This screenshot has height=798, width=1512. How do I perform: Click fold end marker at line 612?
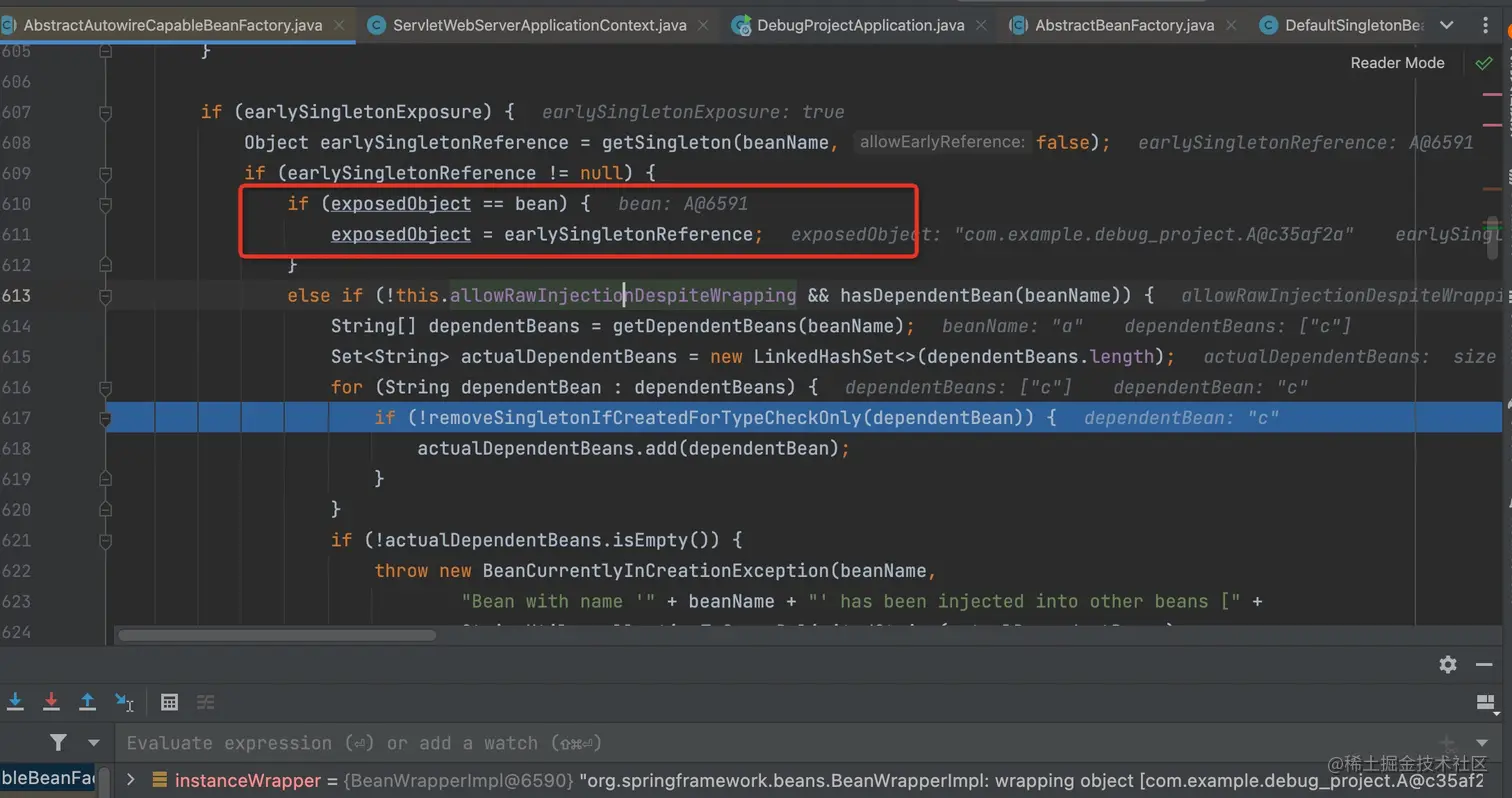click(x=105, y=265)
